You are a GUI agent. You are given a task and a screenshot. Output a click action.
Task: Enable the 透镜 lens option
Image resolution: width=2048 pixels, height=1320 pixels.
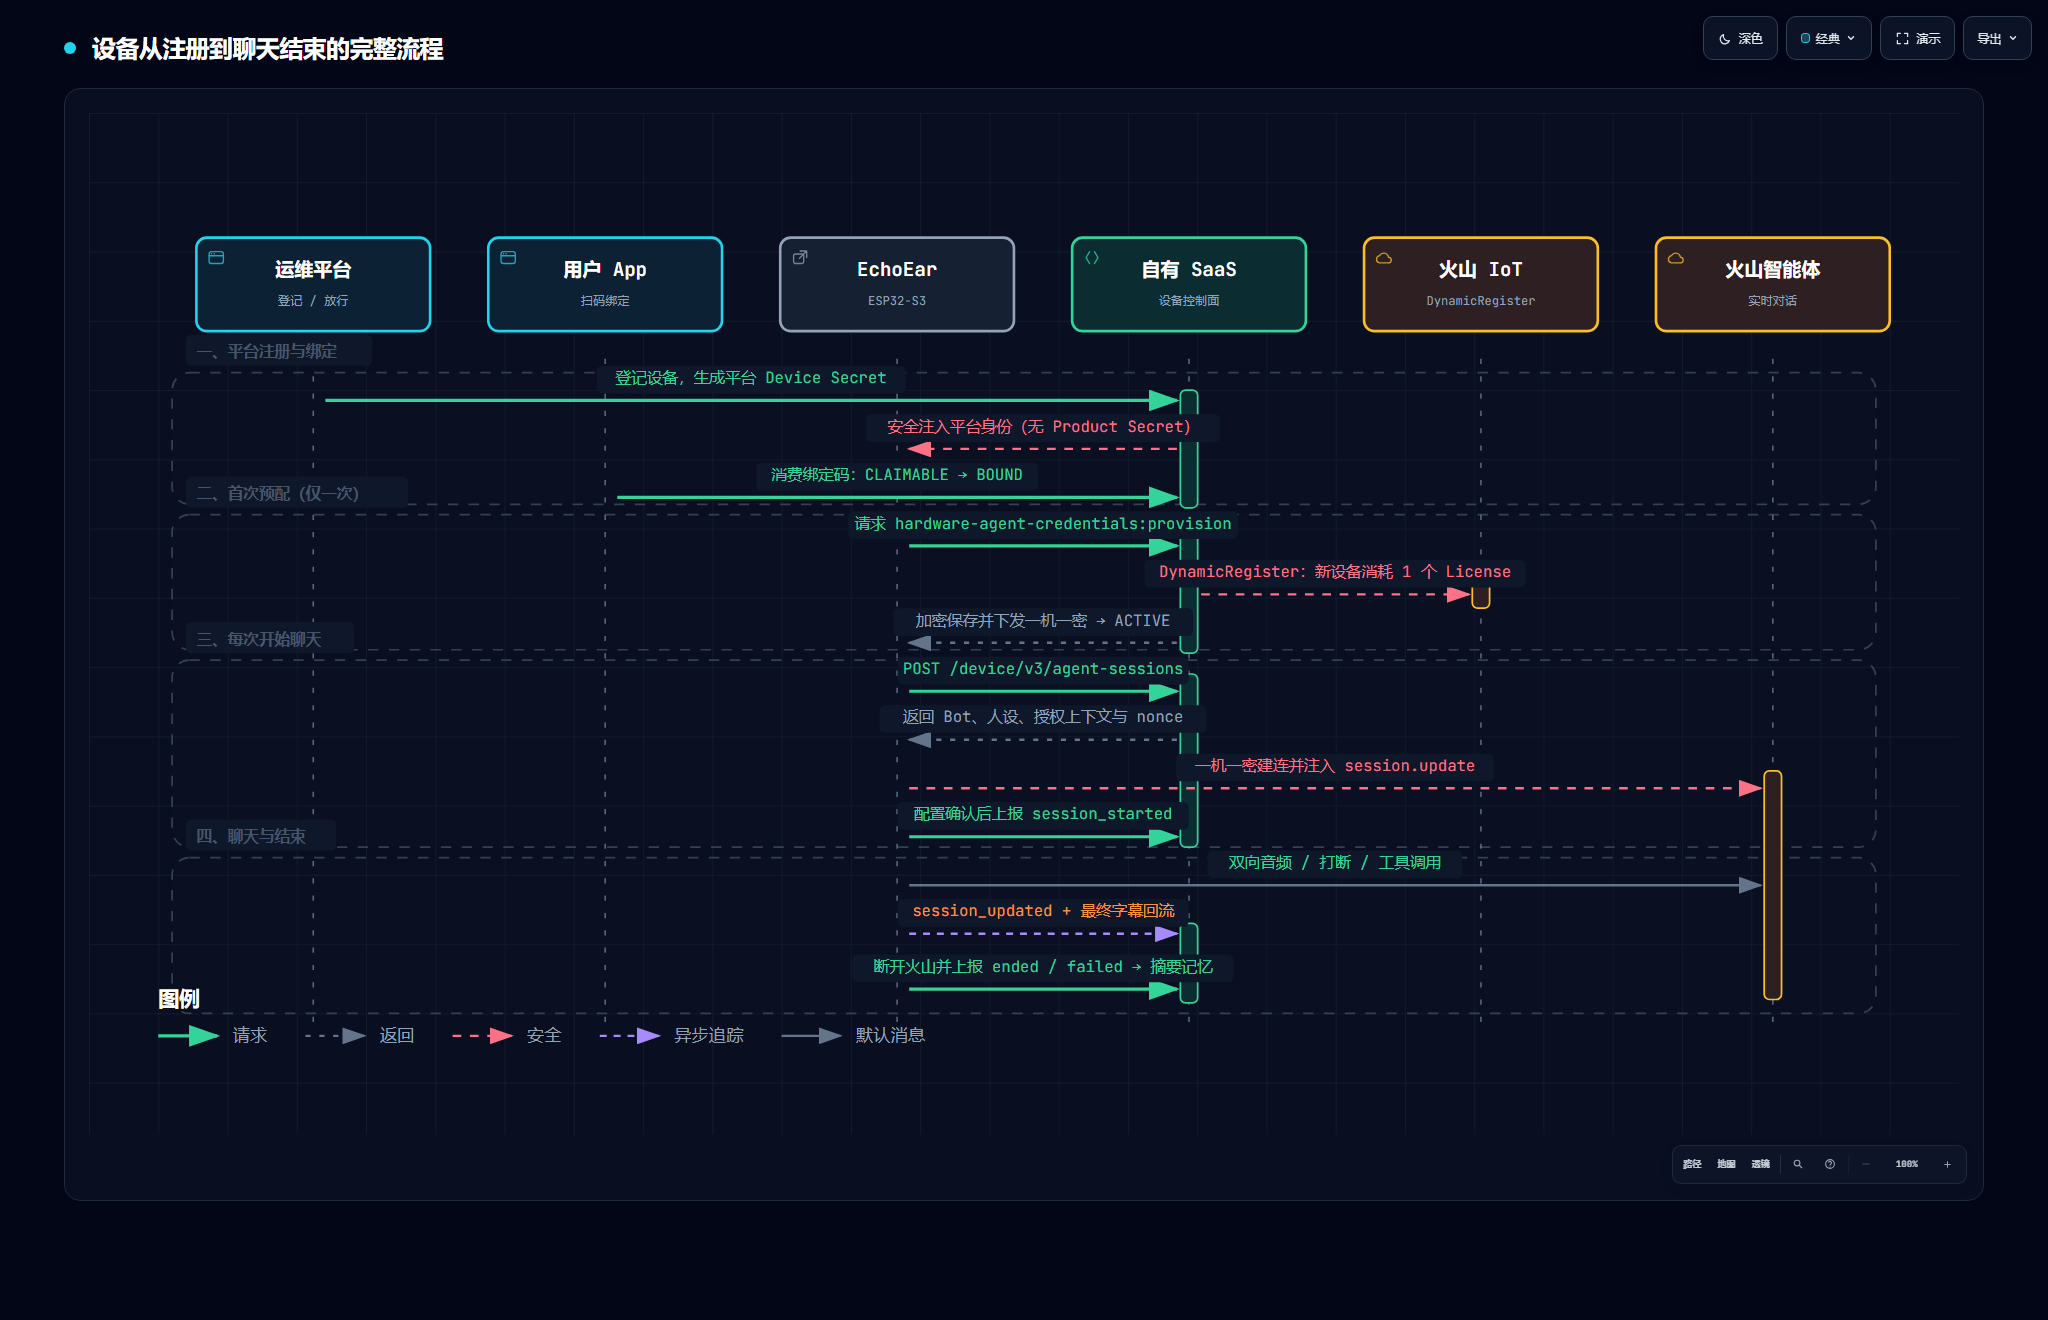[1761, 1164]
